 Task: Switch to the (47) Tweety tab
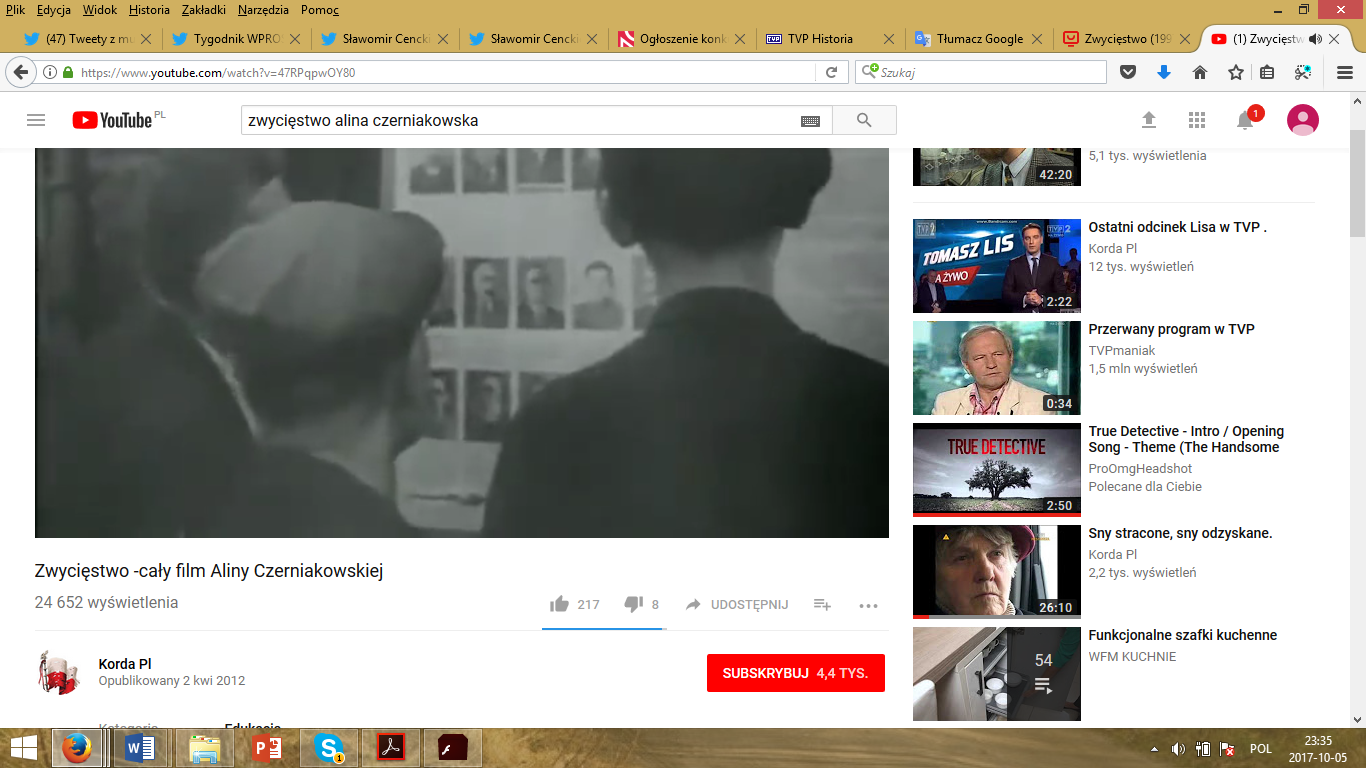tap(89, 39)
